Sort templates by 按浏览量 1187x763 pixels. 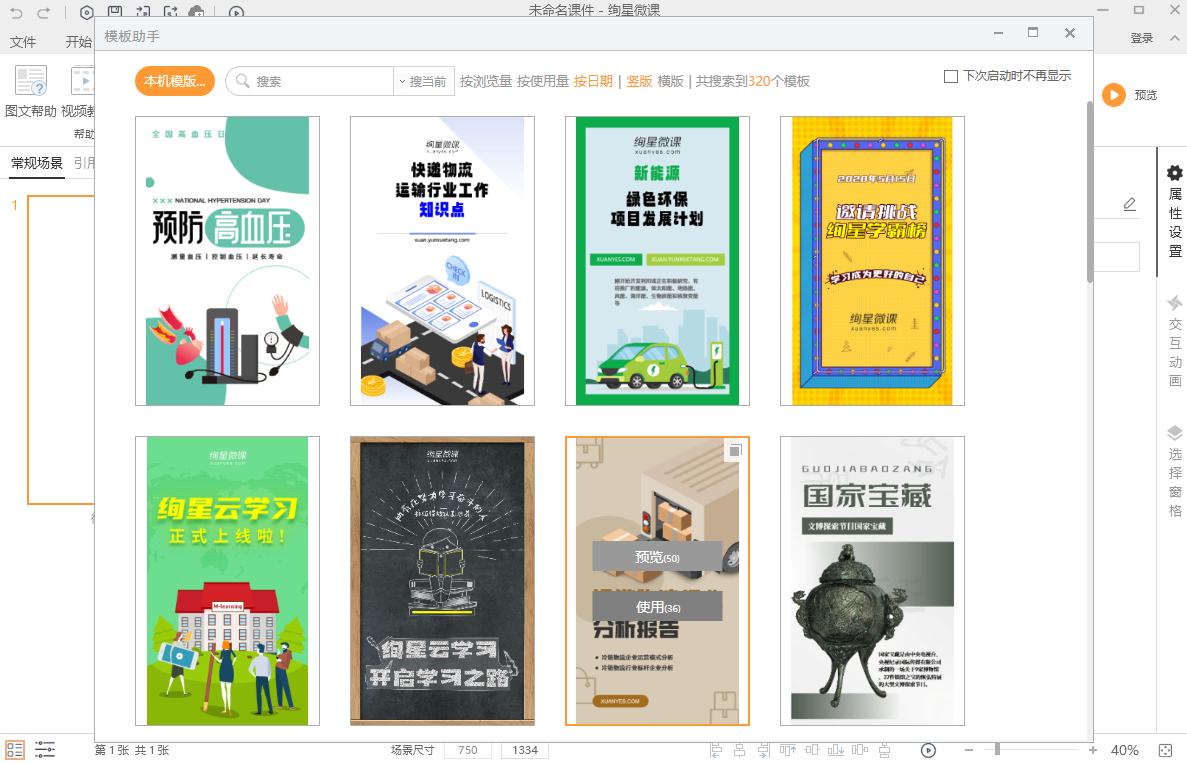[x=486, y=82]
